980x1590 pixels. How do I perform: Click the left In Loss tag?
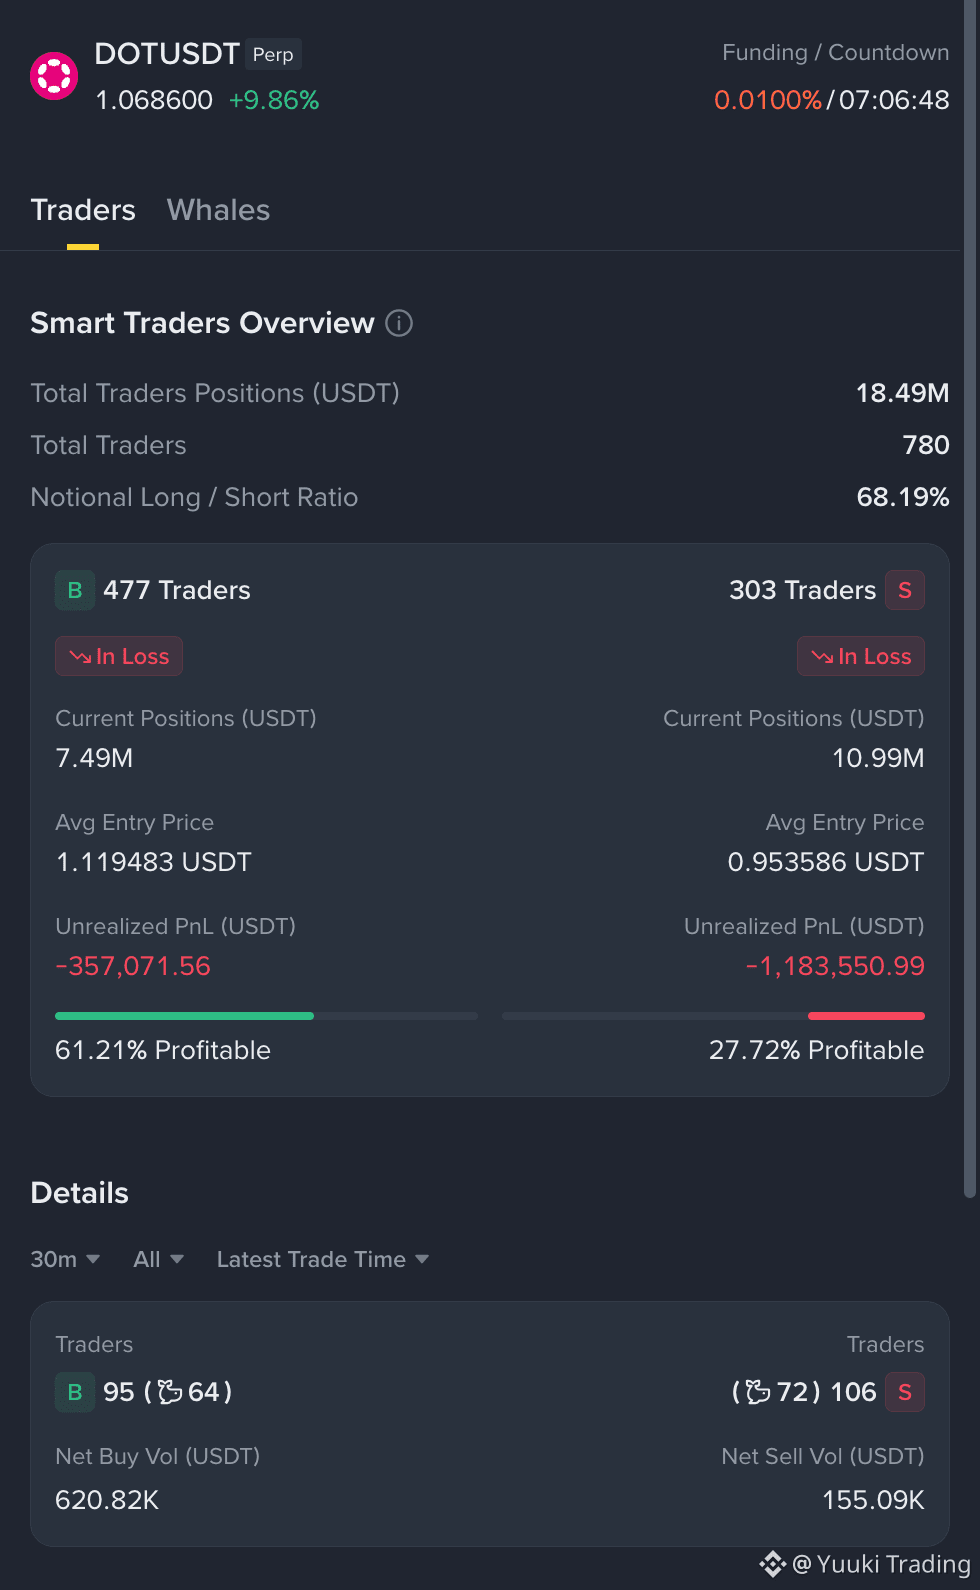click(119, 656)
